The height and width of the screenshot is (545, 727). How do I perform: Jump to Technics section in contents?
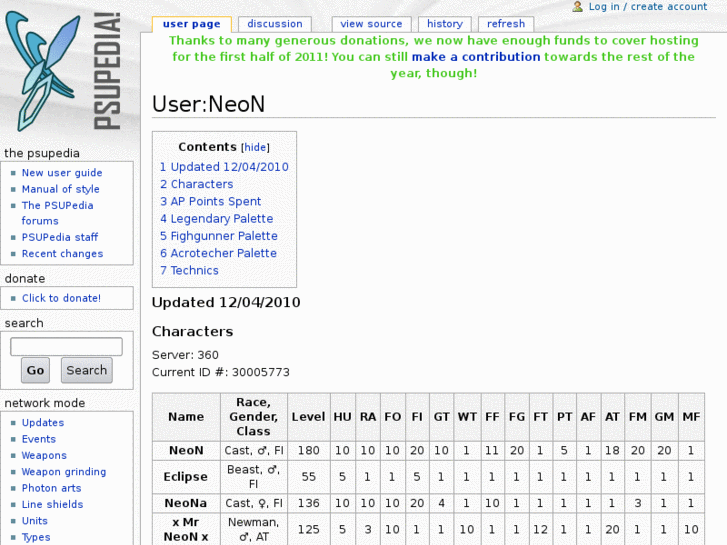(189, 270)
